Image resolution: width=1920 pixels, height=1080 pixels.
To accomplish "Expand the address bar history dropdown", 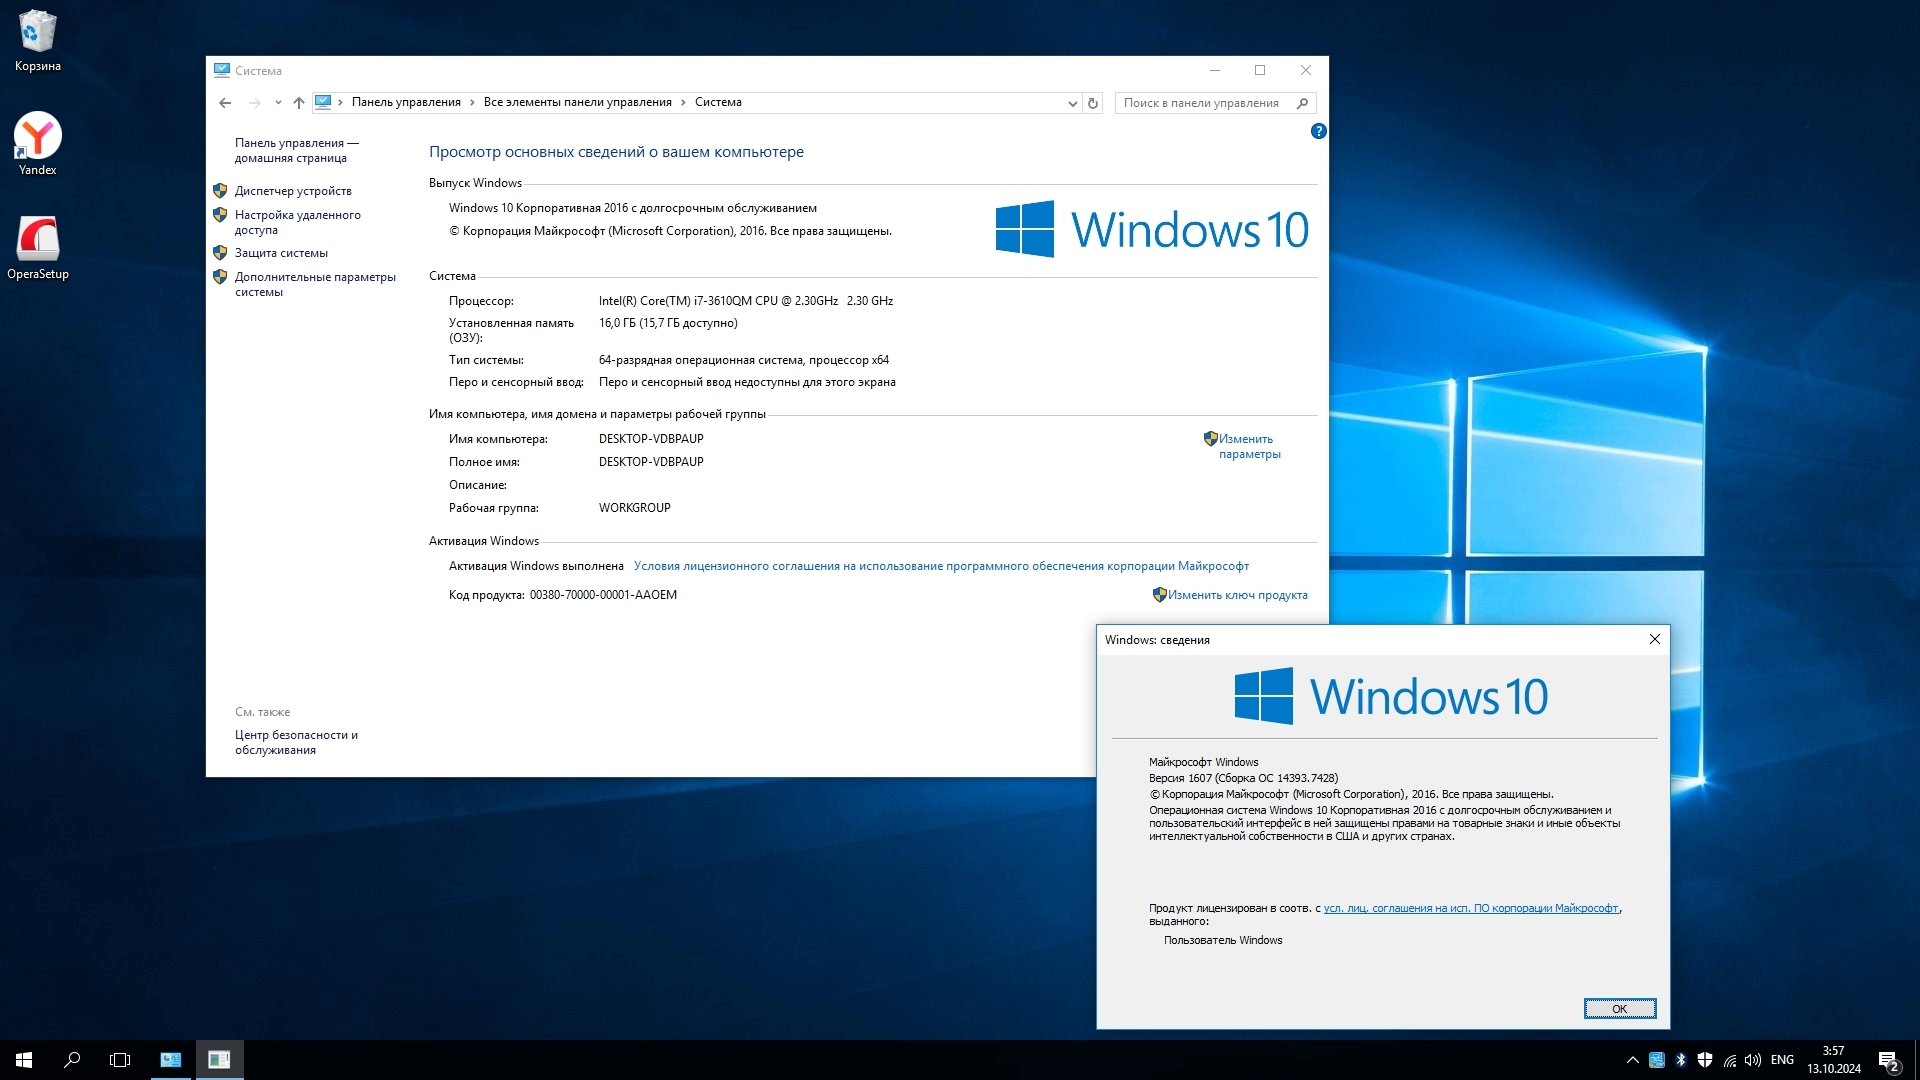I will coord(1072,103).
